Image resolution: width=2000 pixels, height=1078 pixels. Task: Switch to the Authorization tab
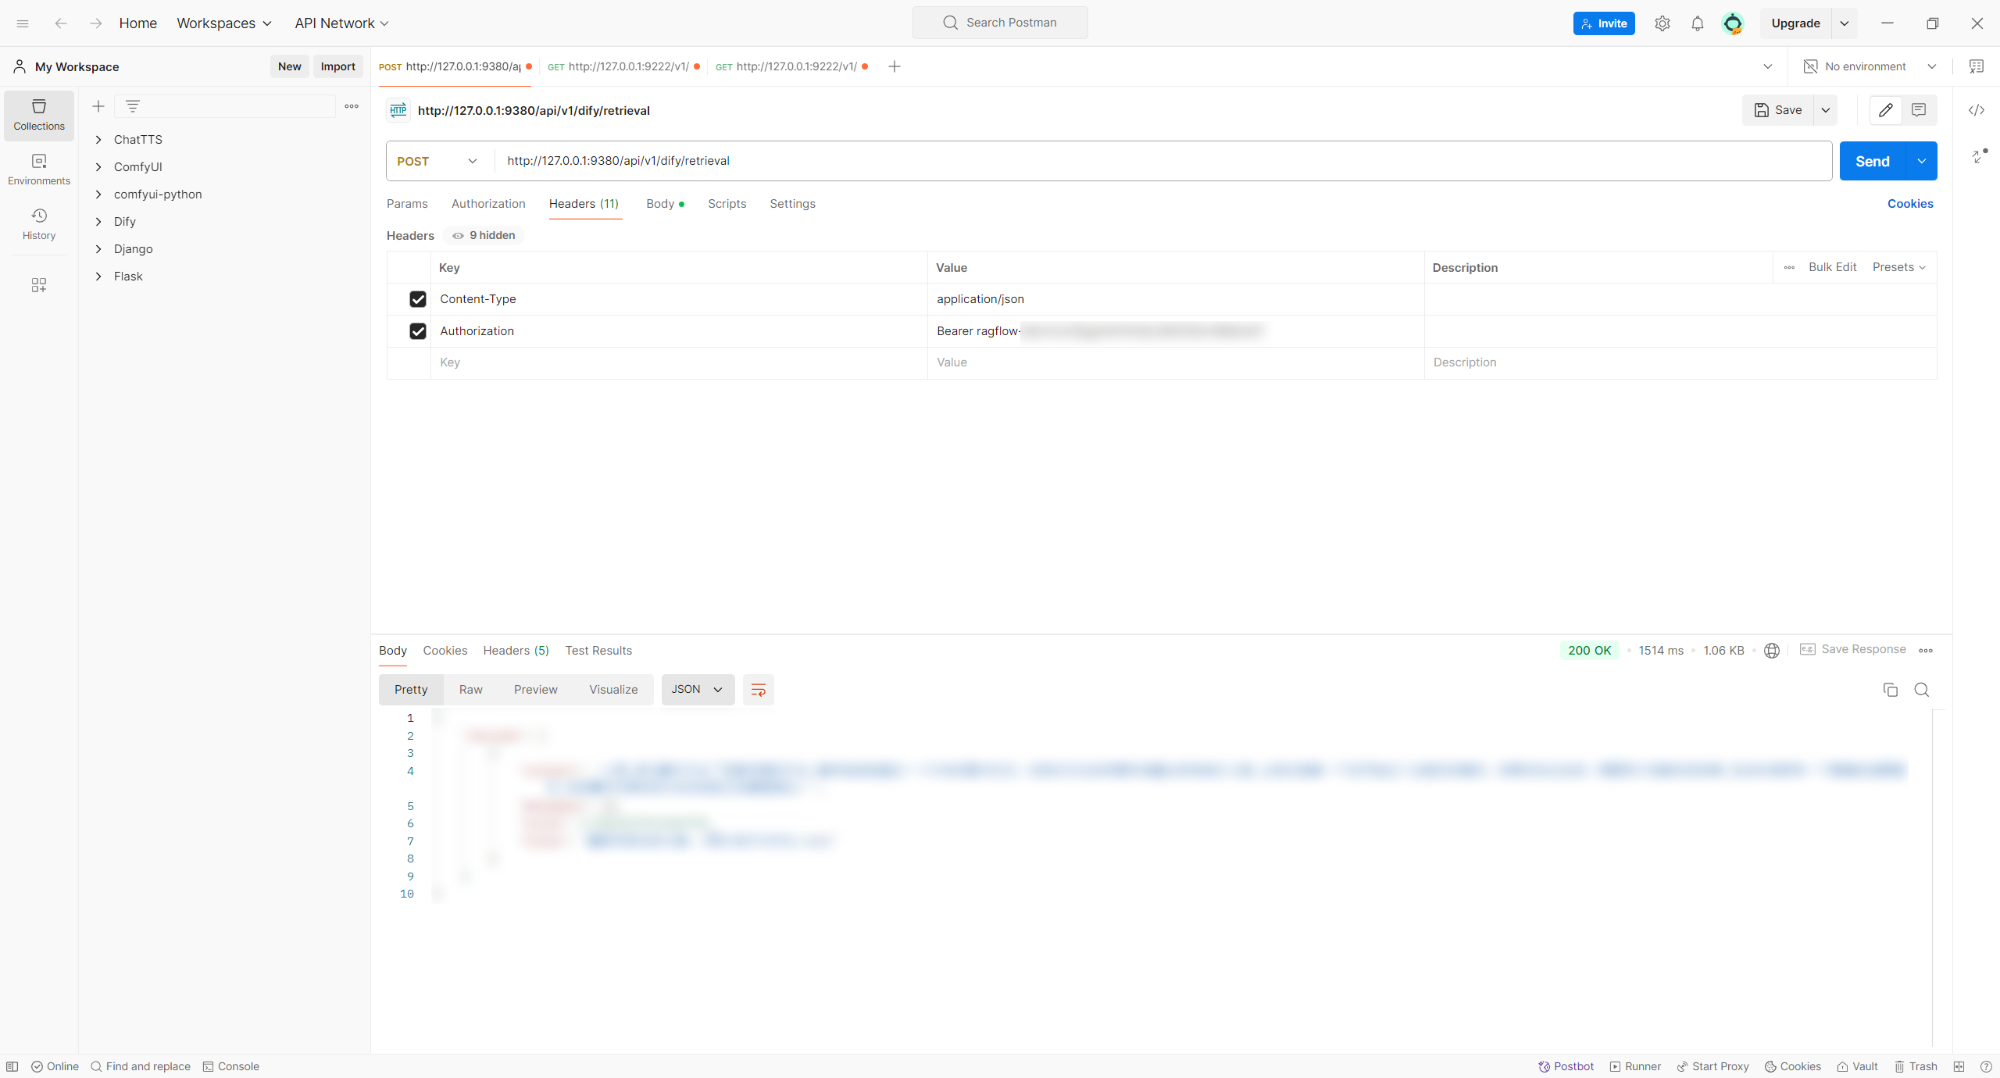tap(488, 203)
